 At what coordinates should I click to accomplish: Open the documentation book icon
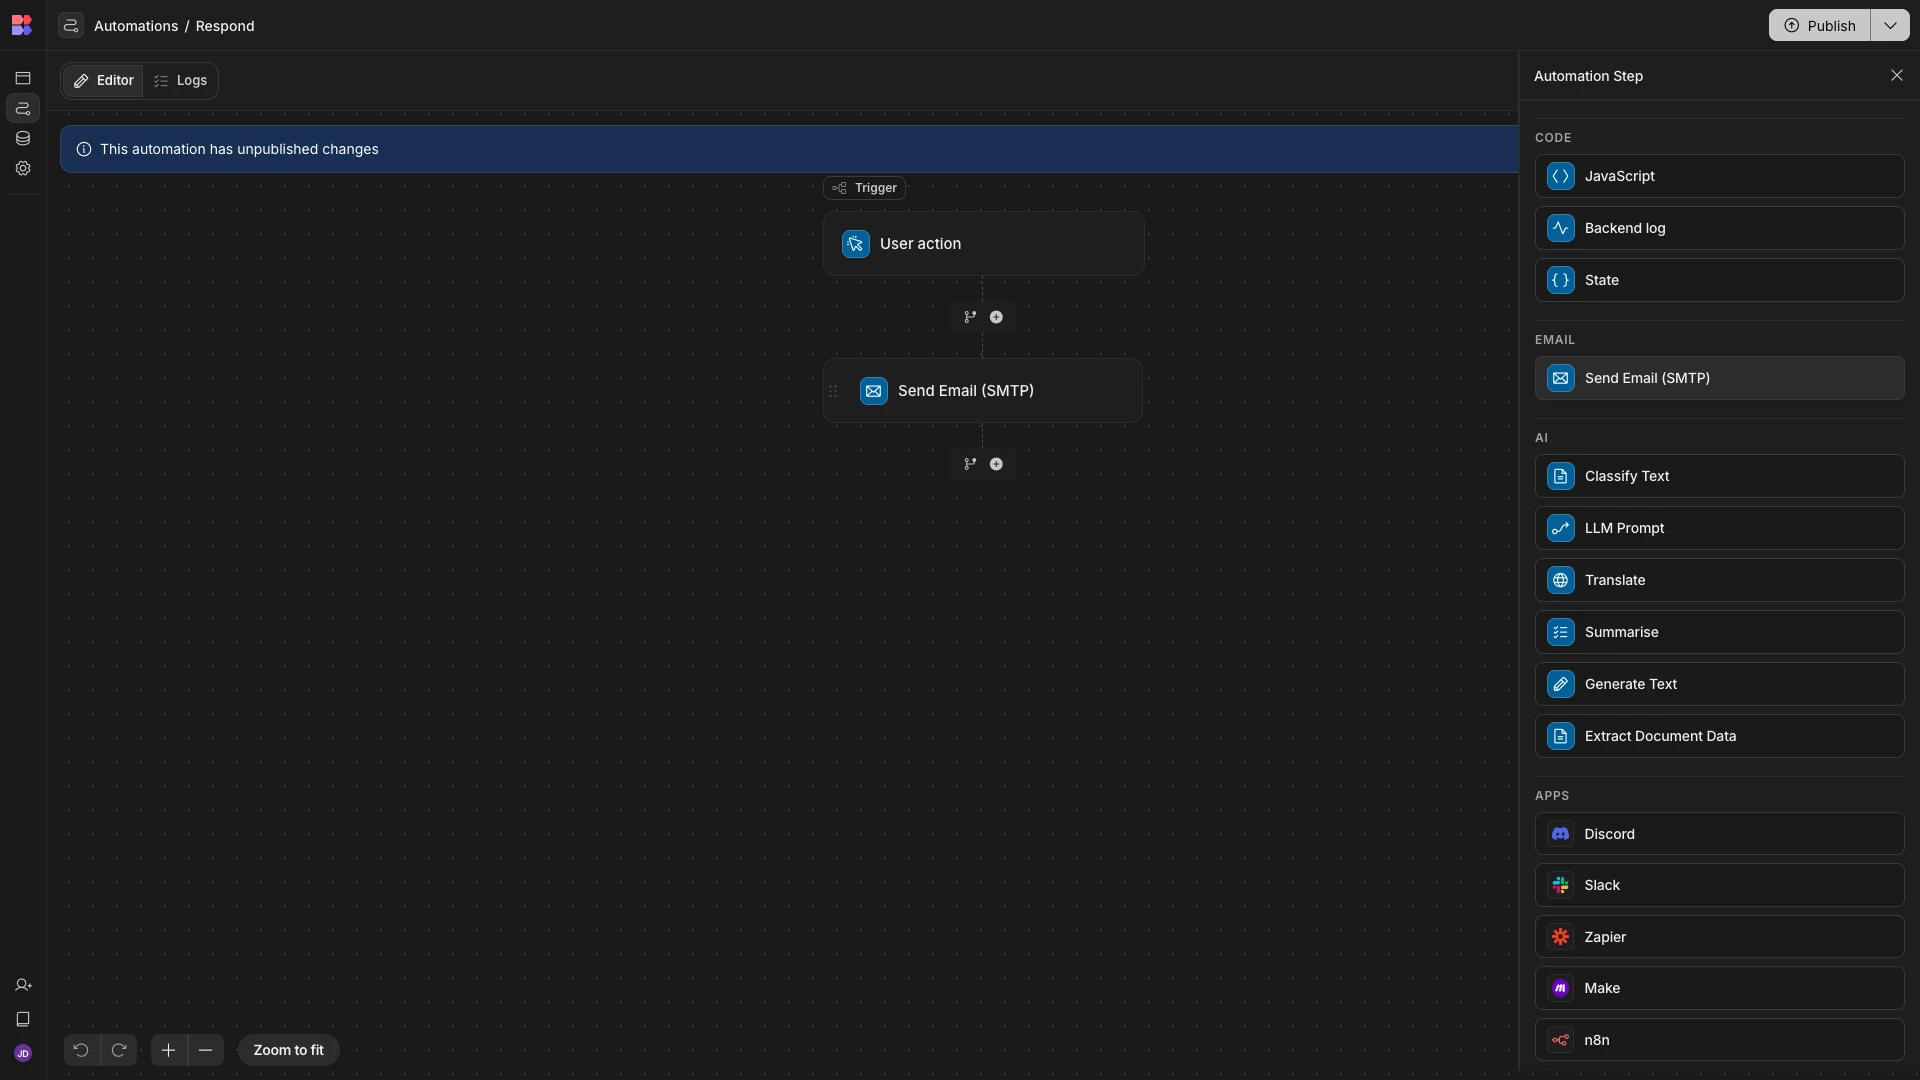(23, 1019)
